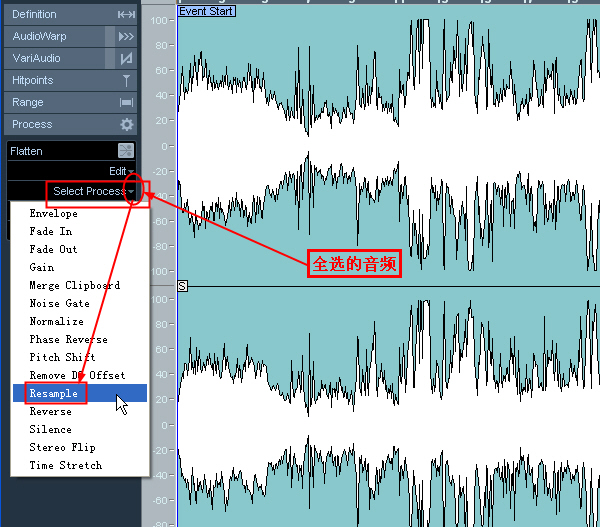The image size is (600, 527).
Task: Click the Flatten label
Action: (x=28, y=151)
